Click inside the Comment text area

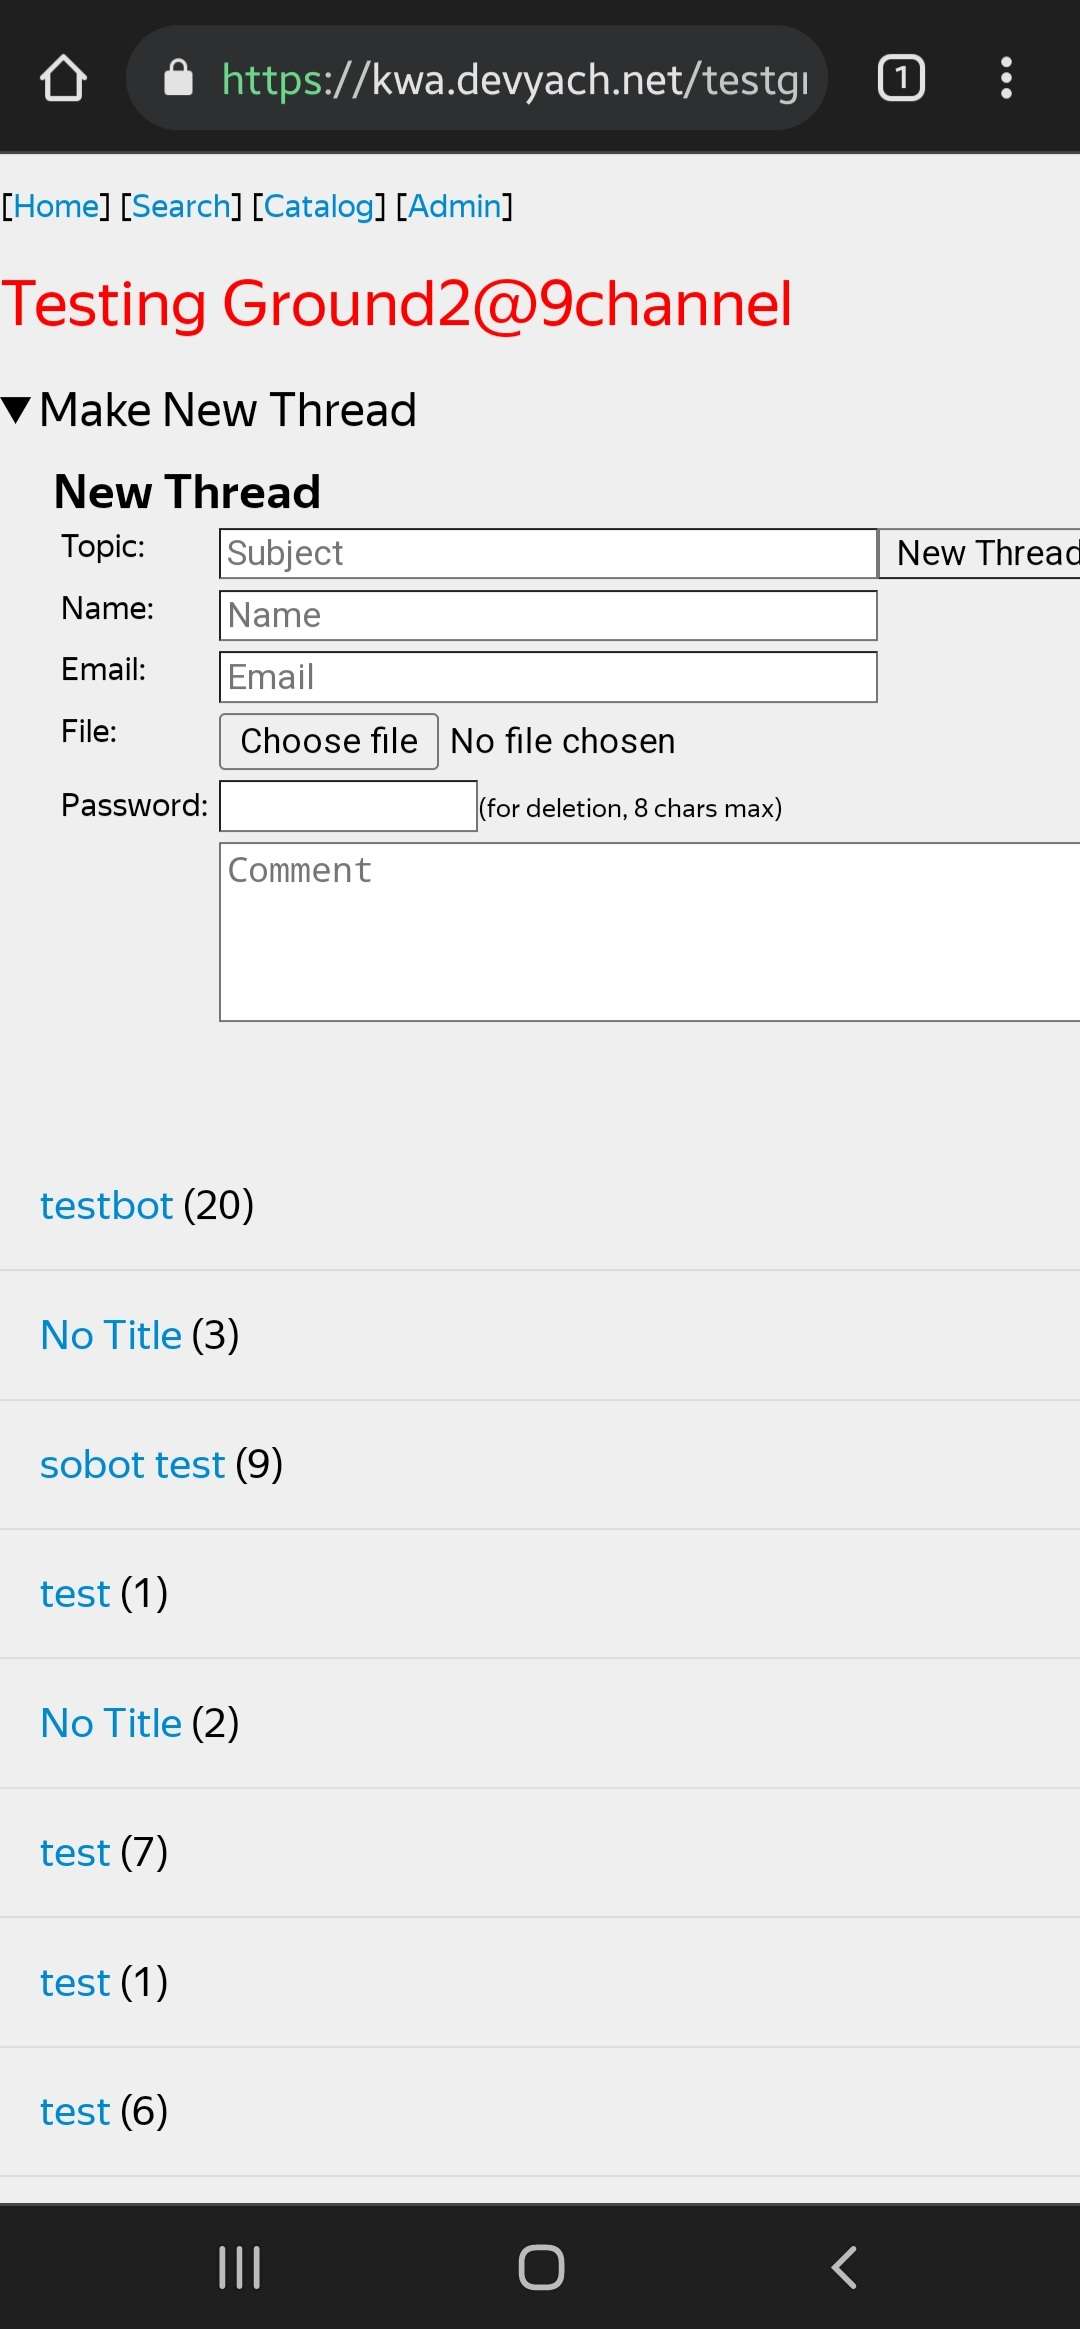pyautogui.click(x=650, y=932)
